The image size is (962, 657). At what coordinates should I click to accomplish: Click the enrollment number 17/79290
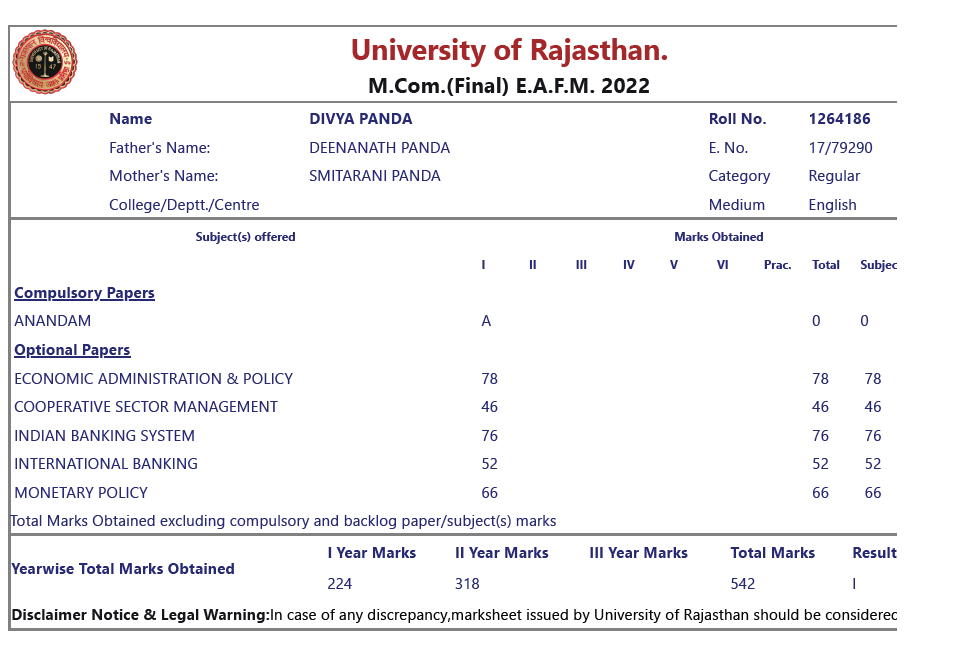[840, 148]
